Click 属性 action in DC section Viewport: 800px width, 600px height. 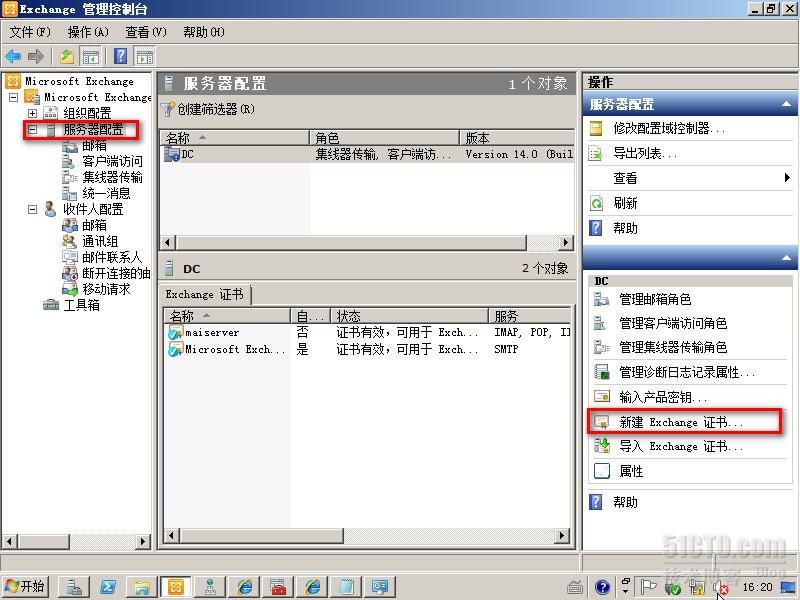(631, 471)
